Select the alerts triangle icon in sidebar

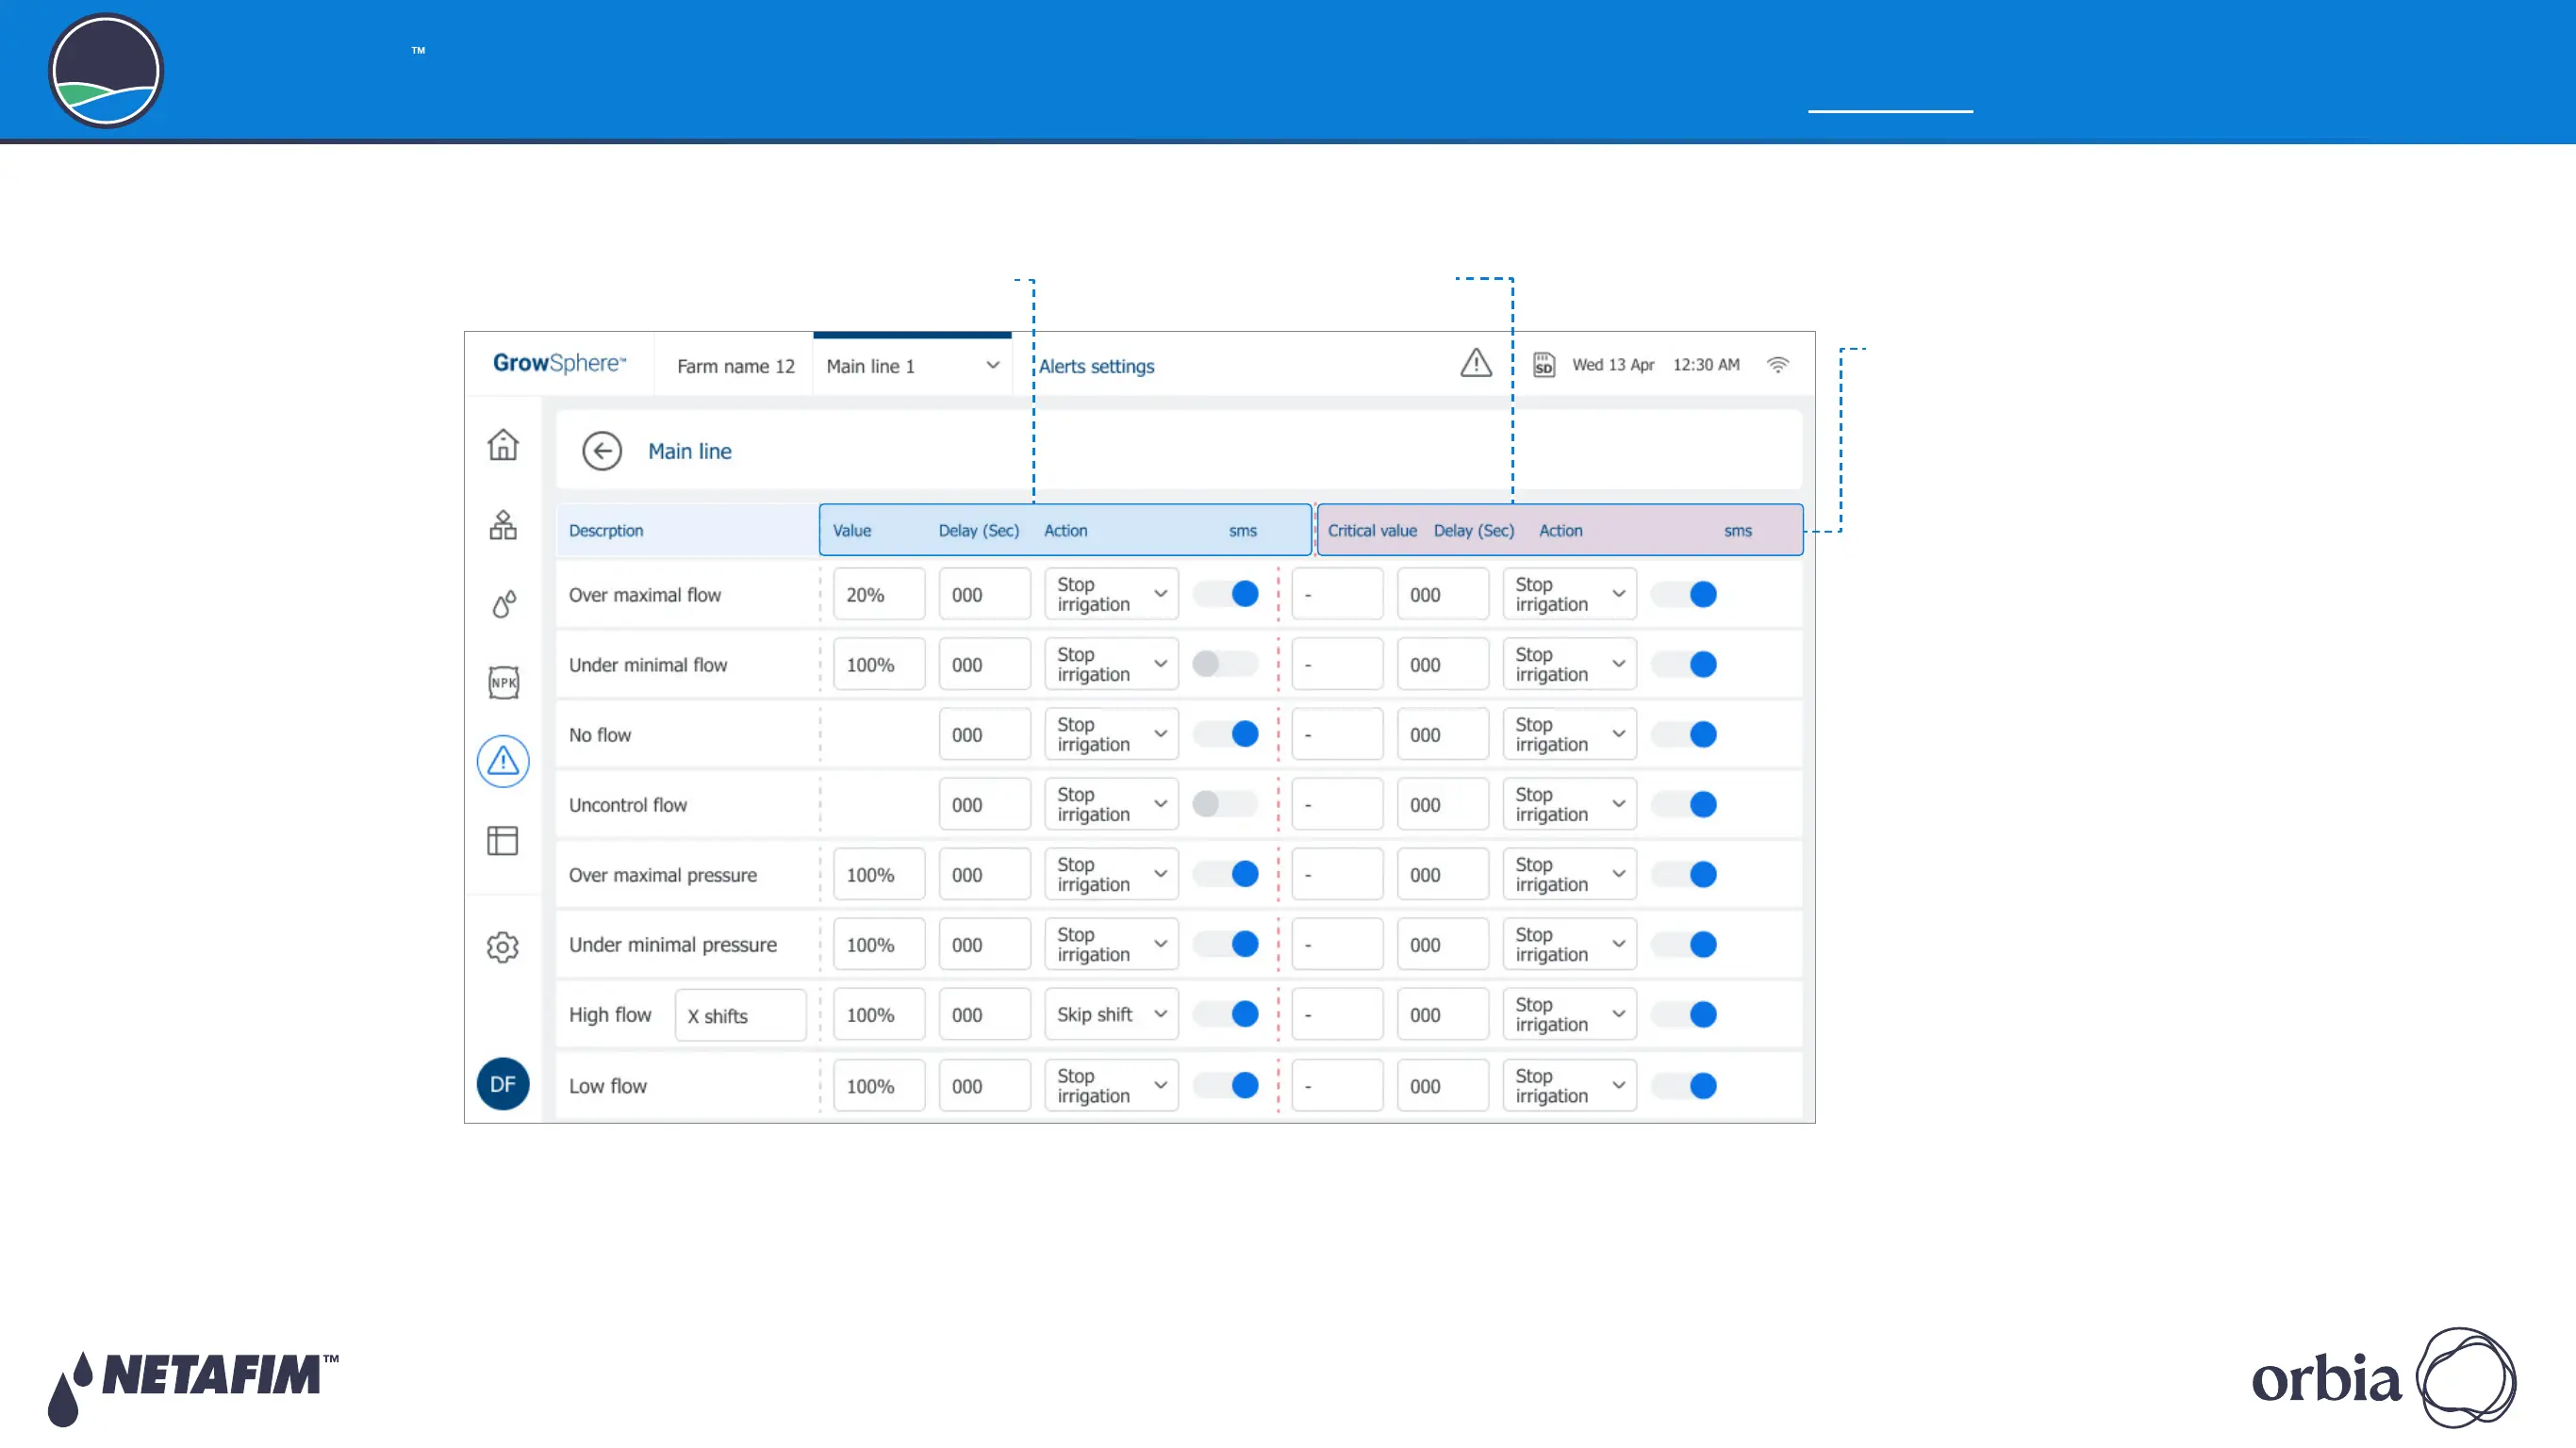[x=503, y=762]
